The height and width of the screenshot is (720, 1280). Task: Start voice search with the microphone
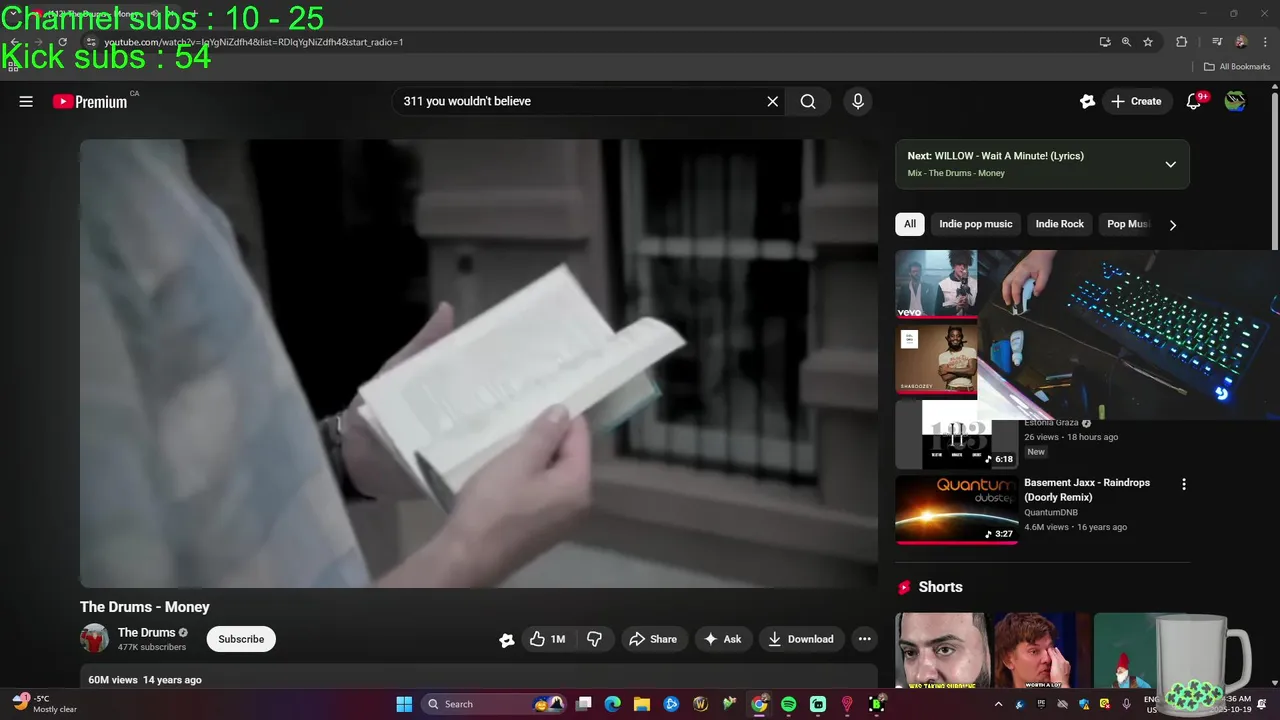tap(857, 101)
